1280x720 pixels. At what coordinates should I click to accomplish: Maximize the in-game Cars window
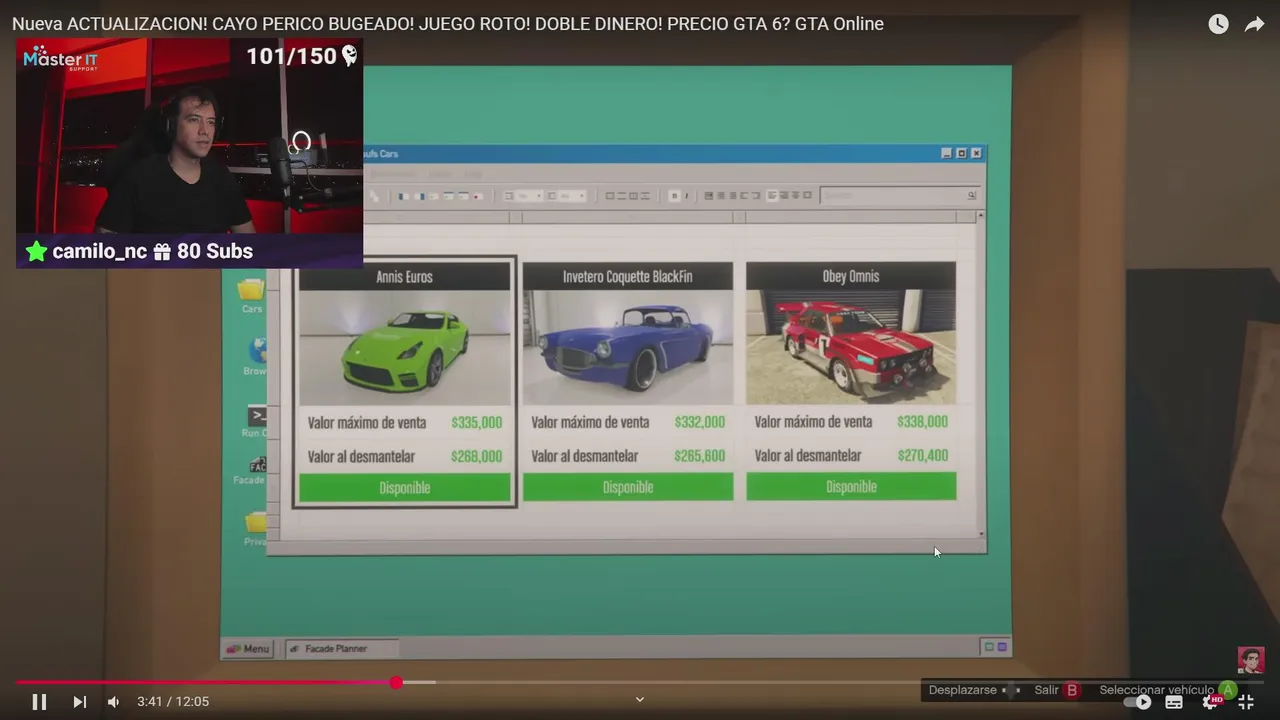pos(961,153)
